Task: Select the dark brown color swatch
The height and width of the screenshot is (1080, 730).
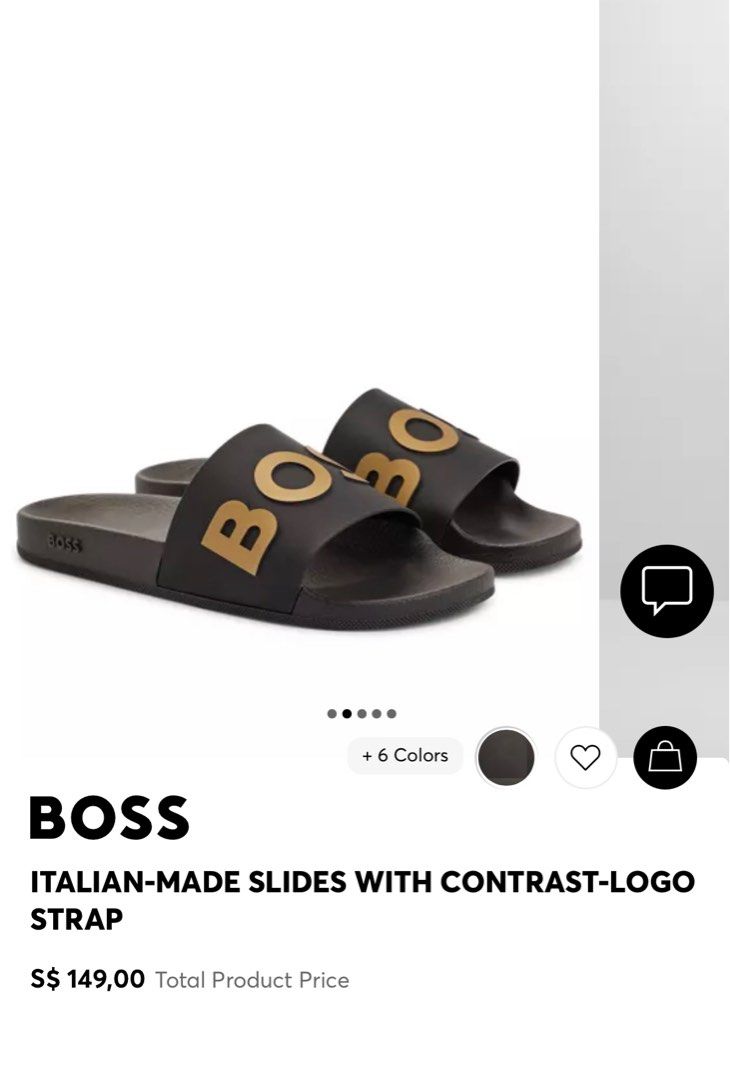Action: point(505,756)
